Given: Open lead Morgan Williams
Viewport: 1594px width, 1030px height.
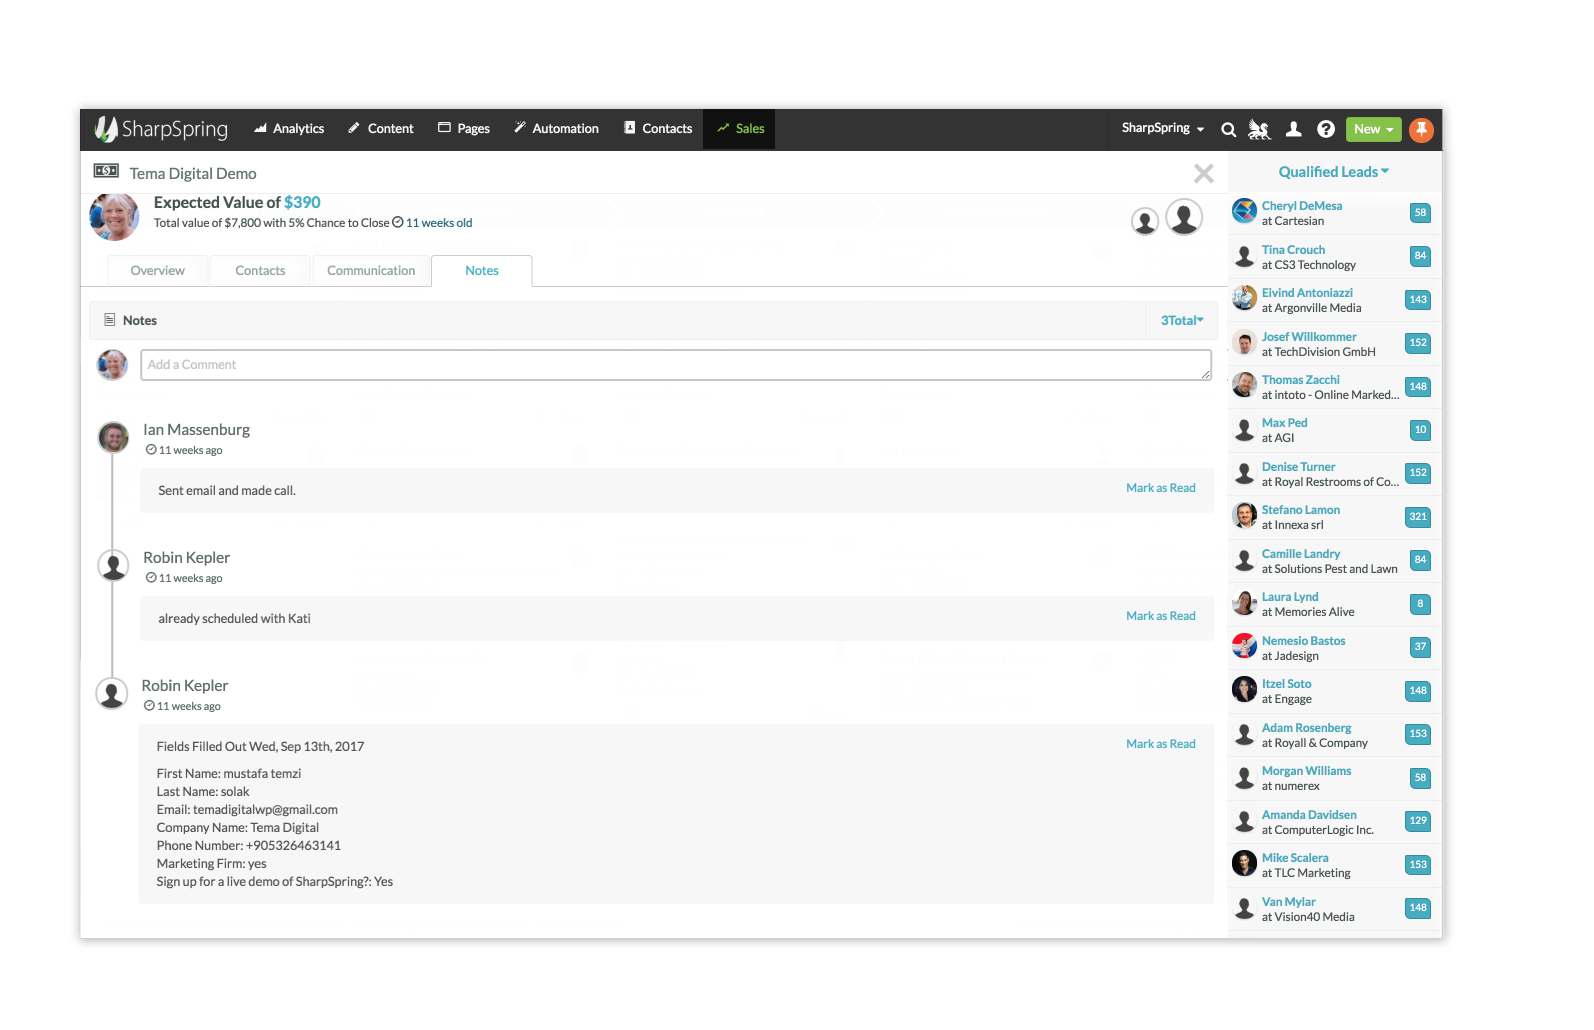Looking at the screenshot, I should 1306,771.
